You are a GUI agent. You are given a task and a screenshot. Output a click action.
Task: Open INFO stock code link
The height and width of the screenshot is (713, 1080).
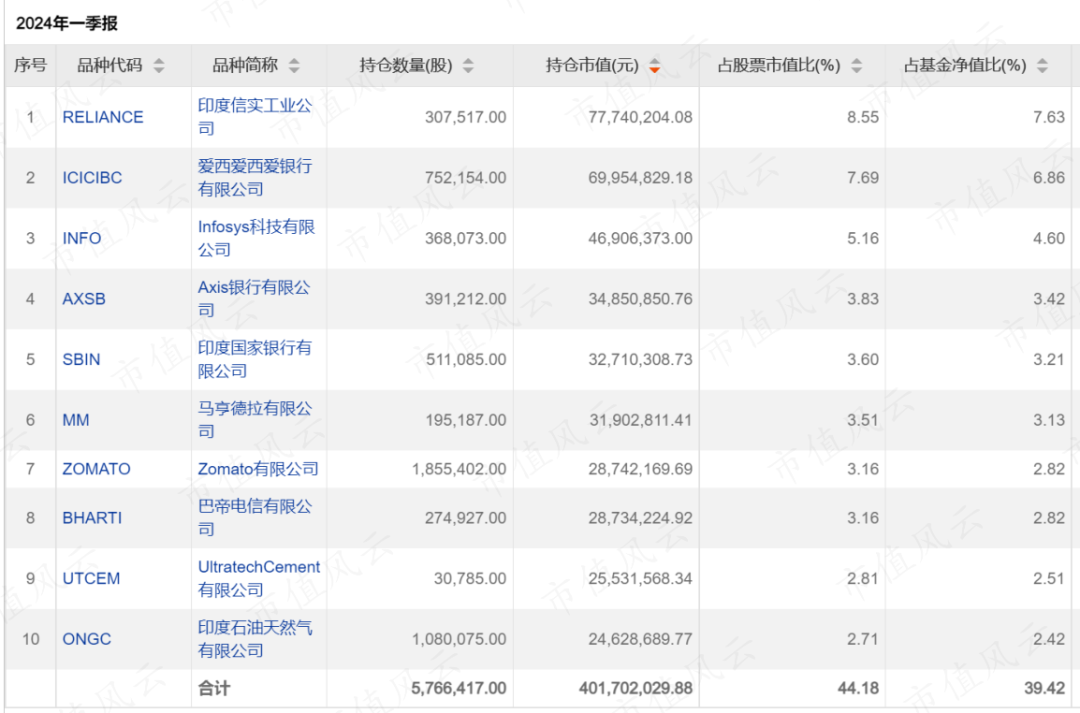tap(81, 238)
